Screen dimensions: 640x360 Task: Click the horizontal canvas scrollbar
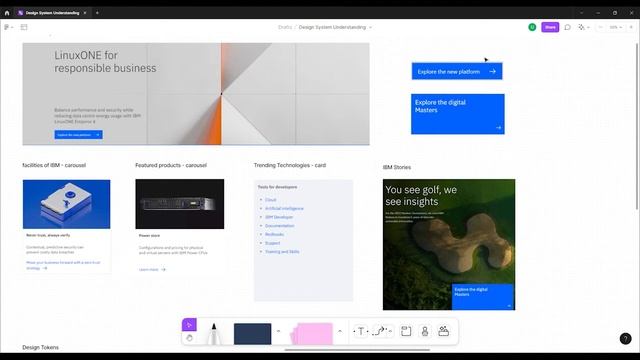point(357,350)
